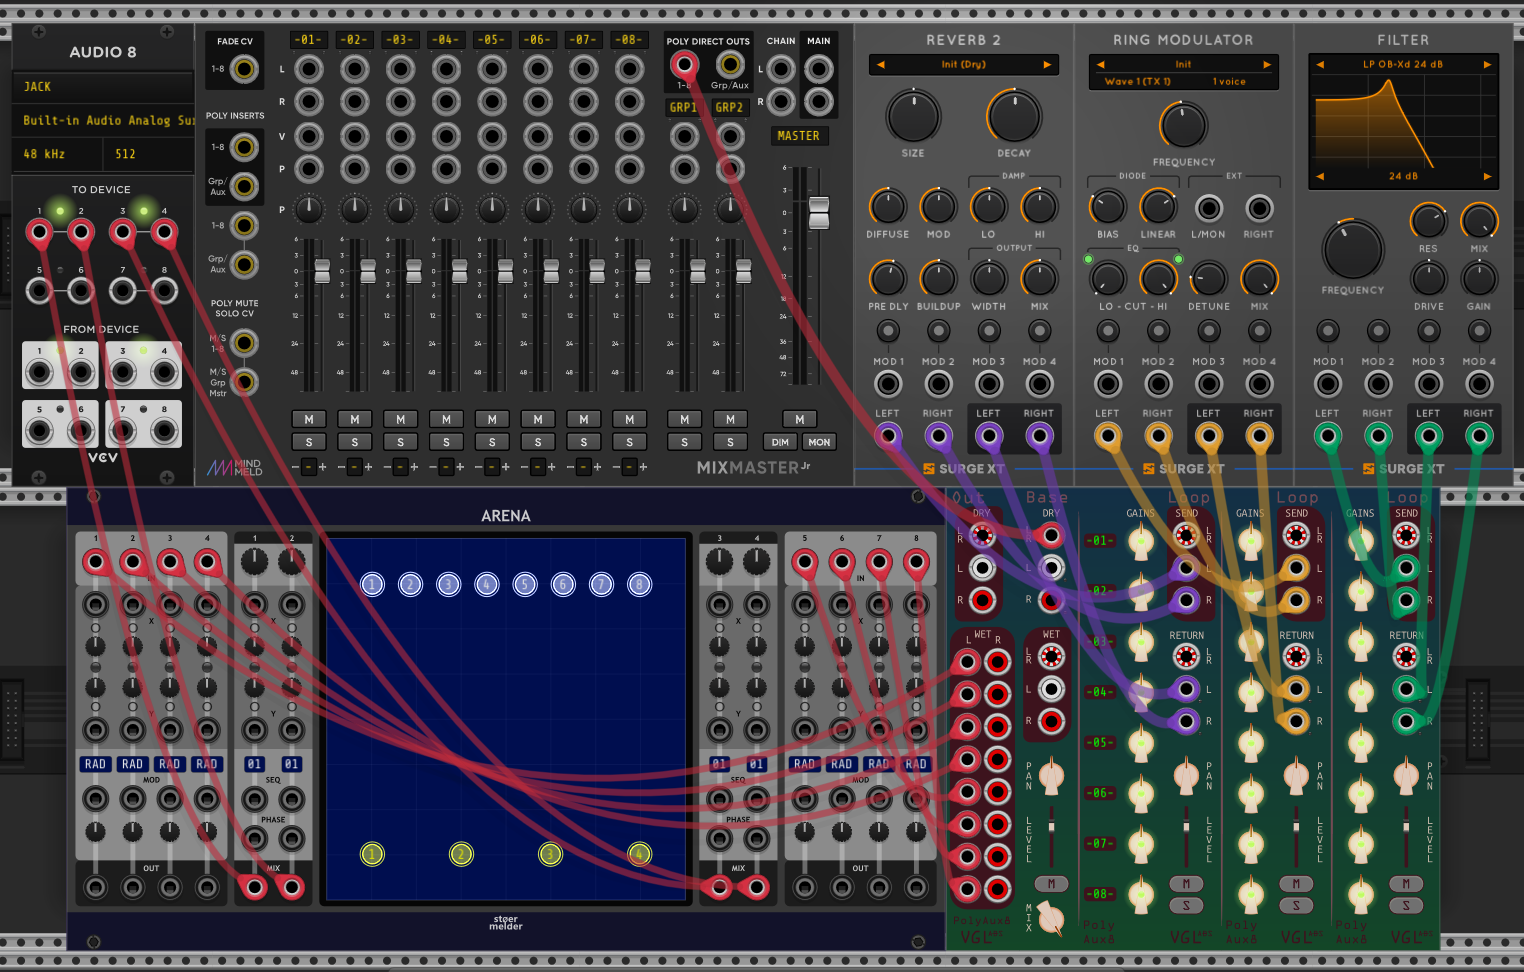Select Arena yellow mix circle 2
The image size is (1524, 972).
[x=461, y=854]
